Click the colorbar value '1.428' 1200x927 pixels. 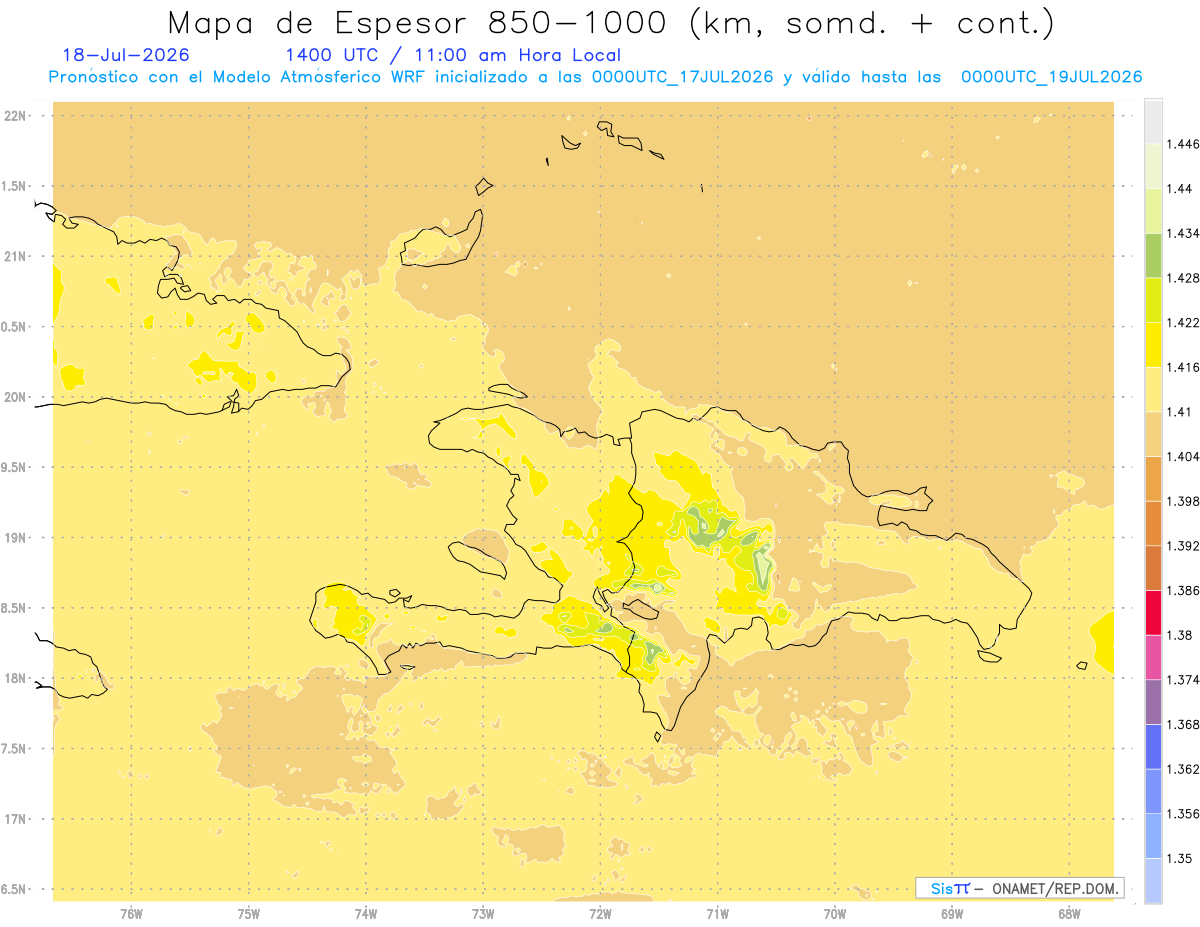[1183, 278]
